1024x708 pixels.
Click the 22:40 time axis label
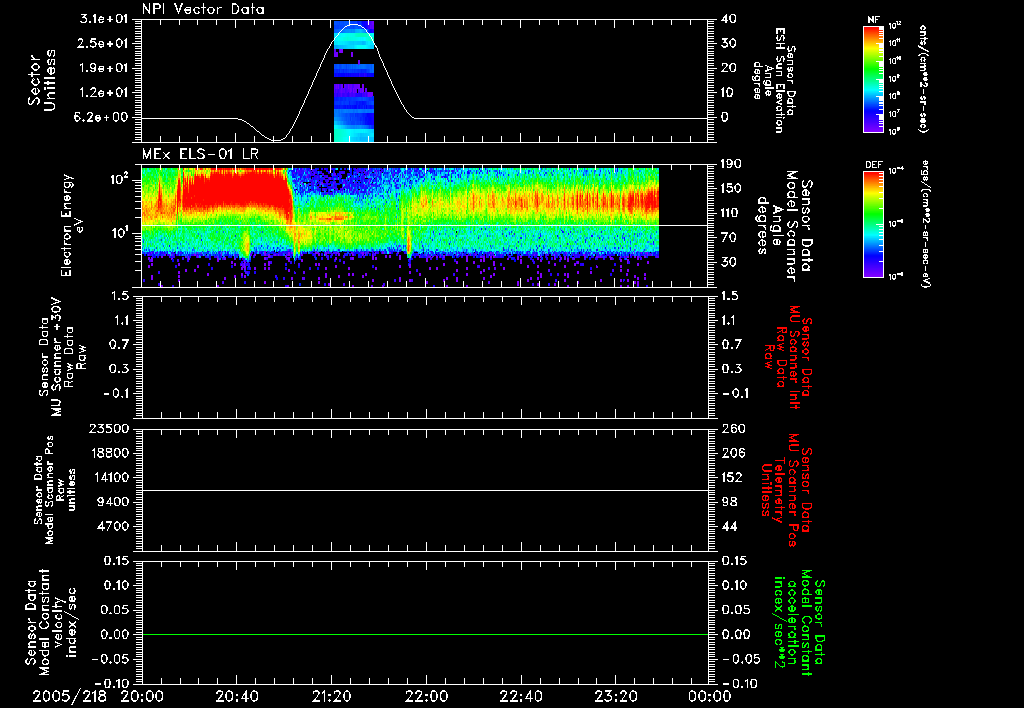(521, 695)
